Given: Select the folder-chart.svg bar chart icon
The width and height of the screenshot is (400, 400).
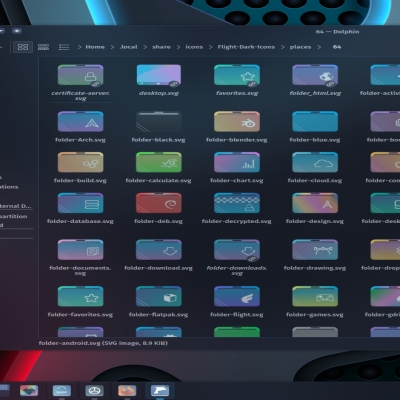Looking at the screenshot, I should (x=237, y=162).
